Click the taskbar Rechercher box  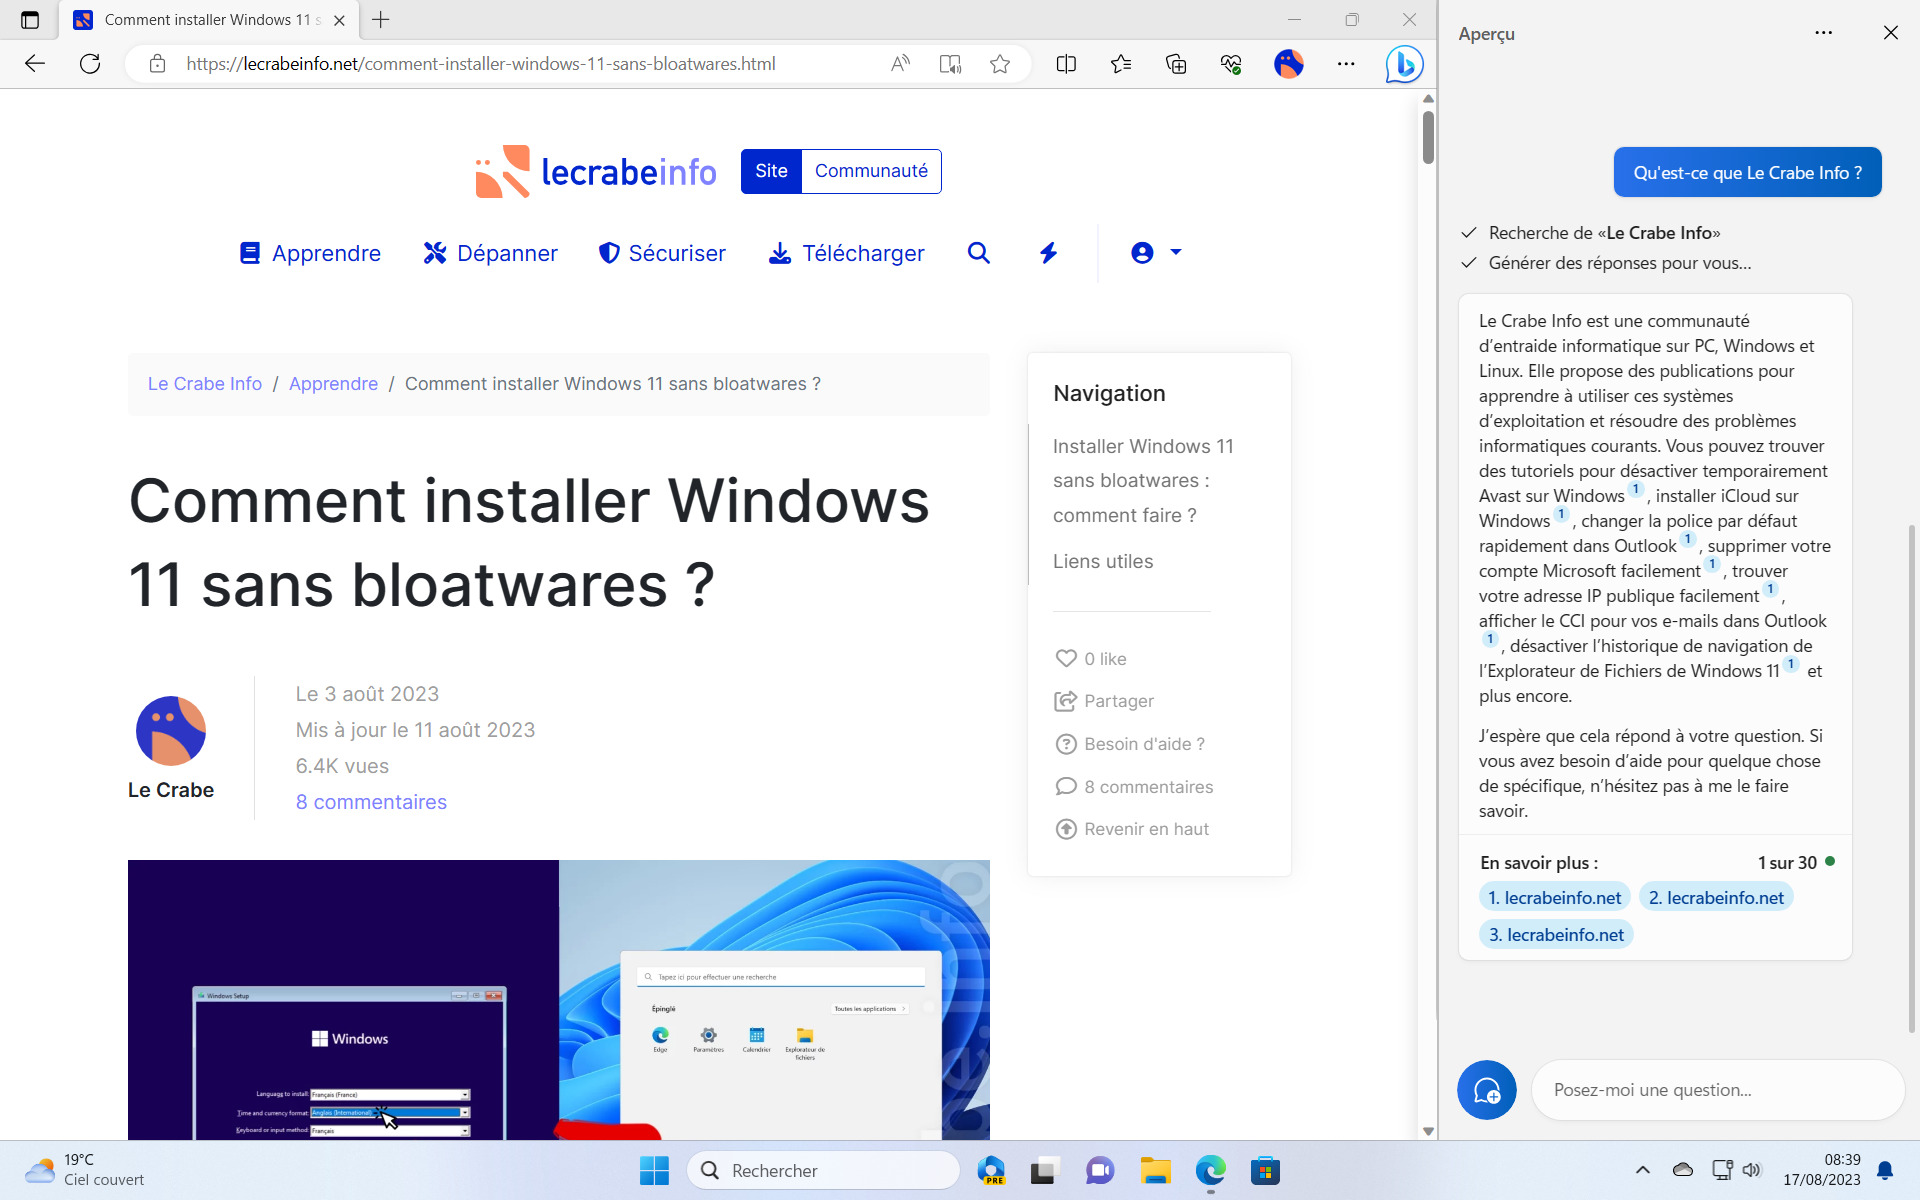(823, 1170)
